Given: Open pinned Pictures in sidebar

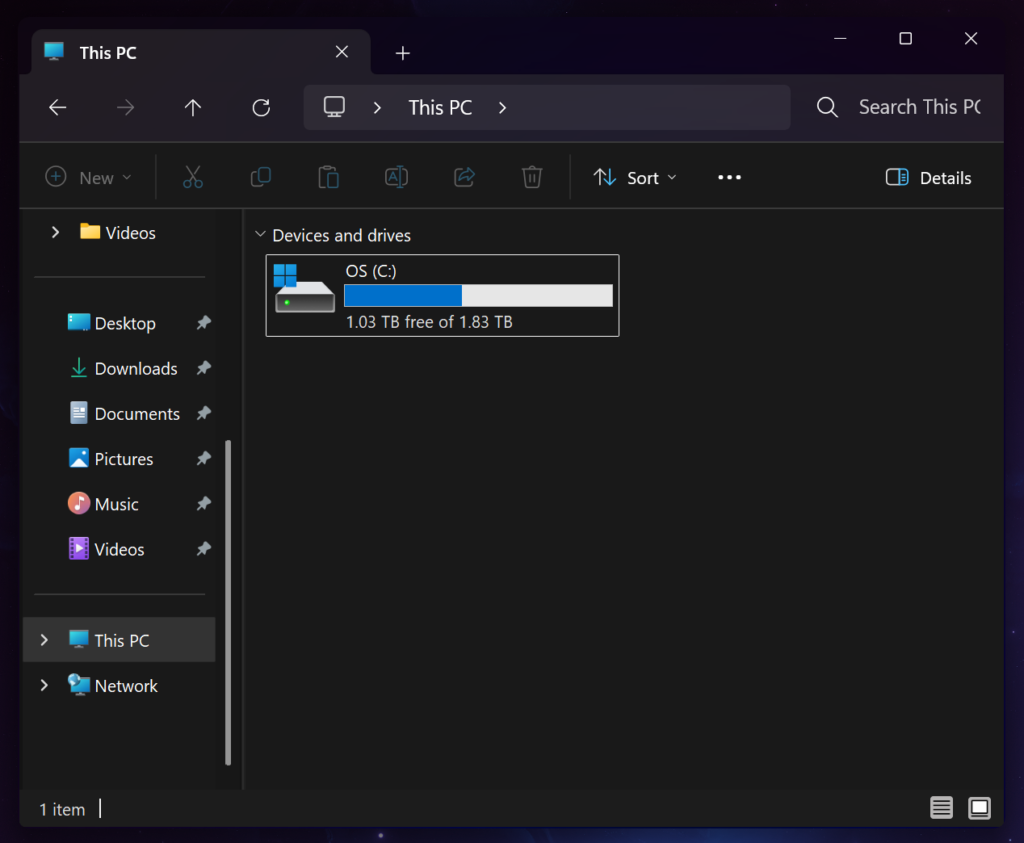Looking at the screenshot, I should coord(111,458).
